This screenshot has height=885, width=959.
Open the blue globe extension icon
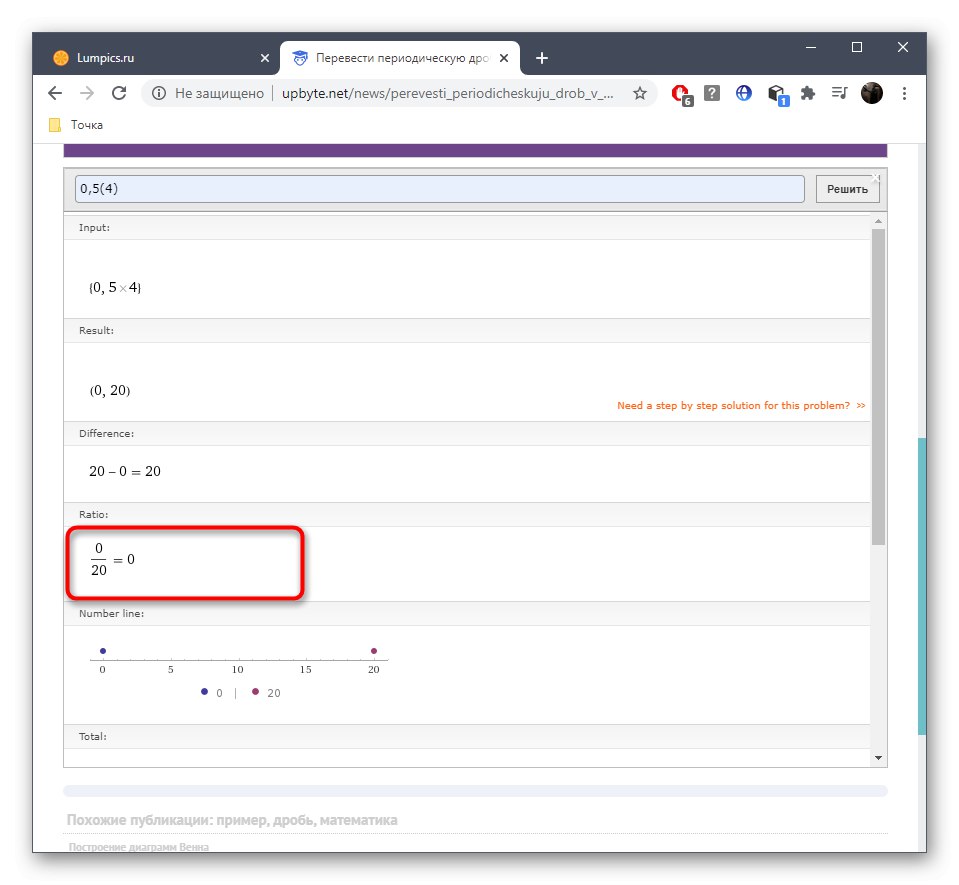tap(744, 93)
